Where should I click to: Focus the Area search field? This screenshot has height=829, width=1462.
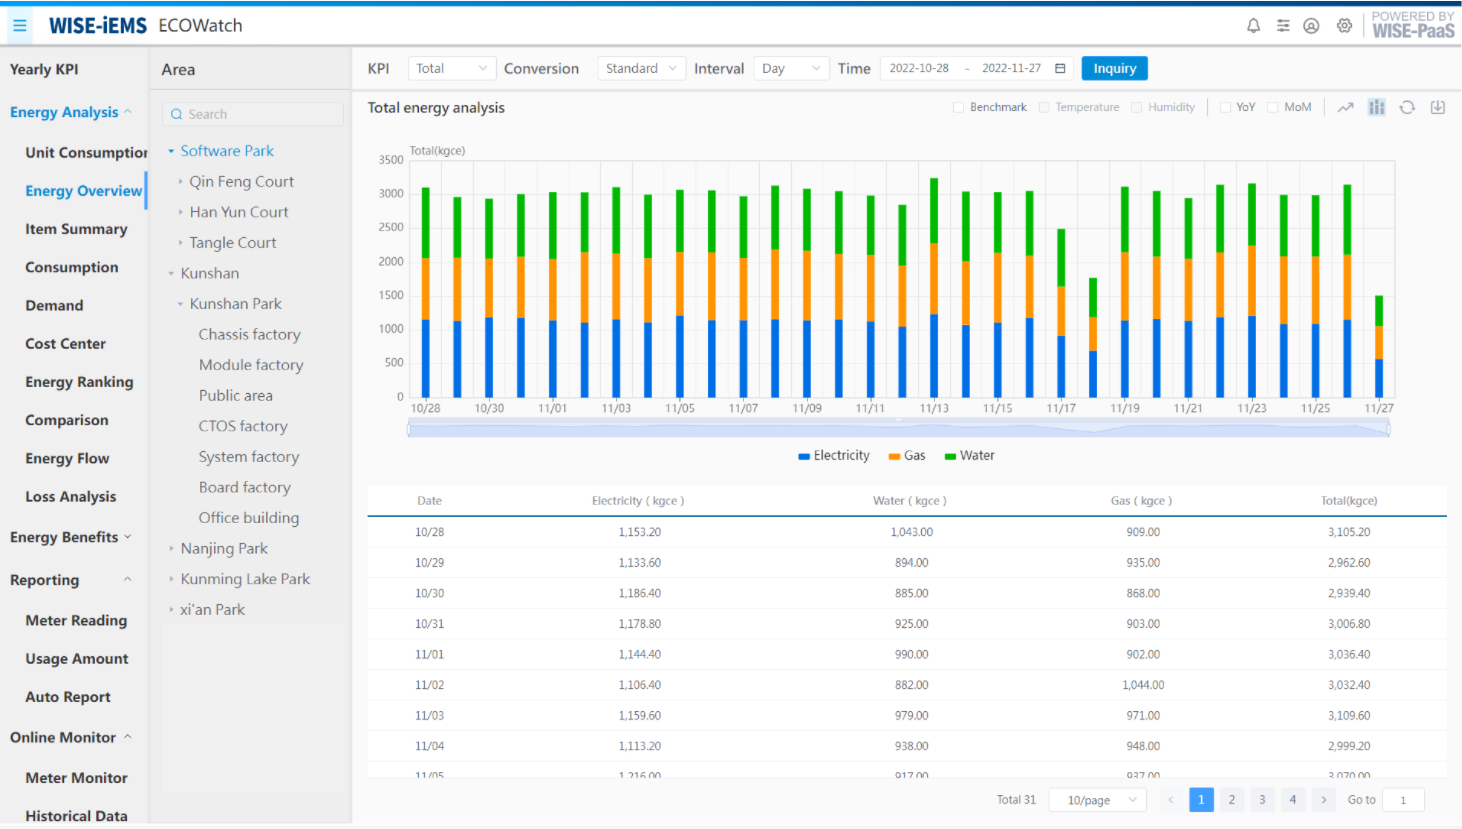[x=252, y=114]
